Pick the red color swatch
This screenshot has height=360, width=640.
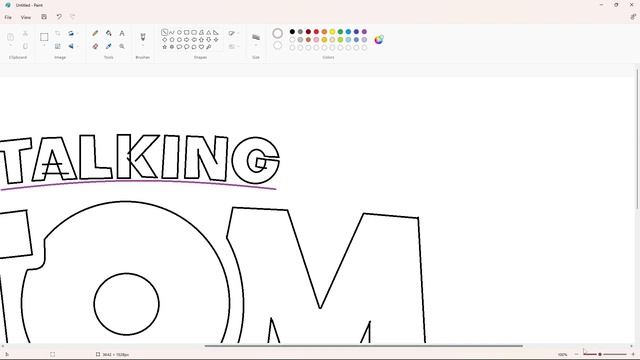tap(316, 31)
